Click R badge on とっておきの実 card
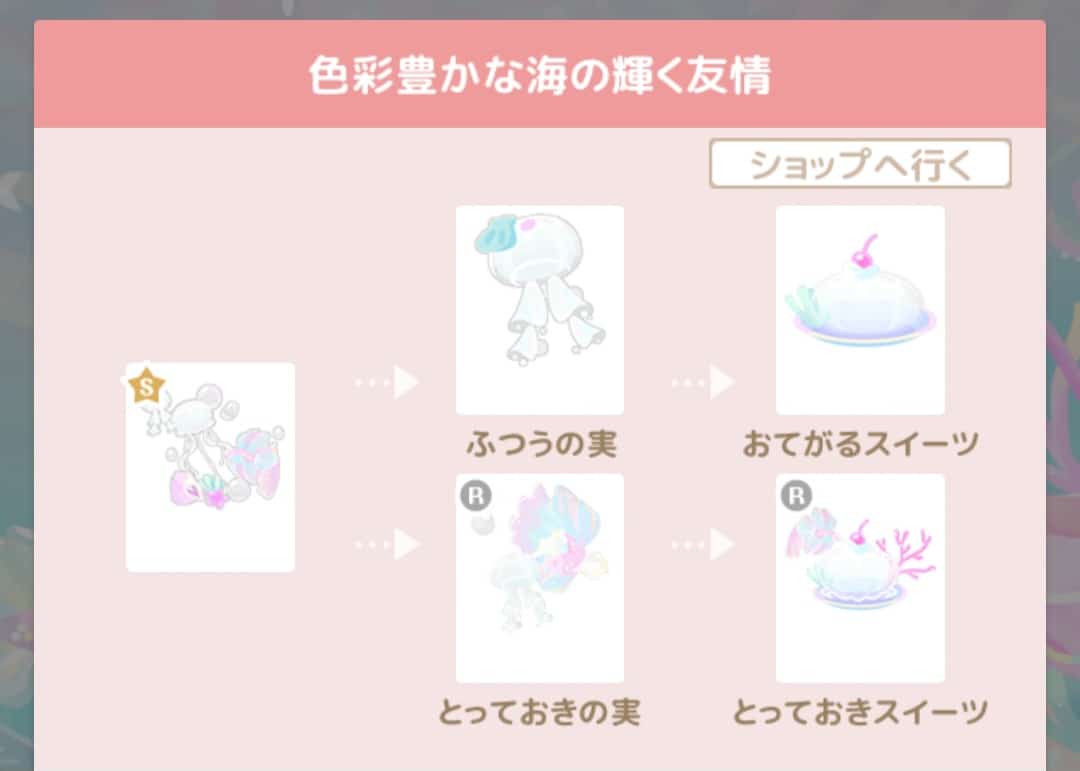This screenshot has width=1080, height=771. [475, 495]
